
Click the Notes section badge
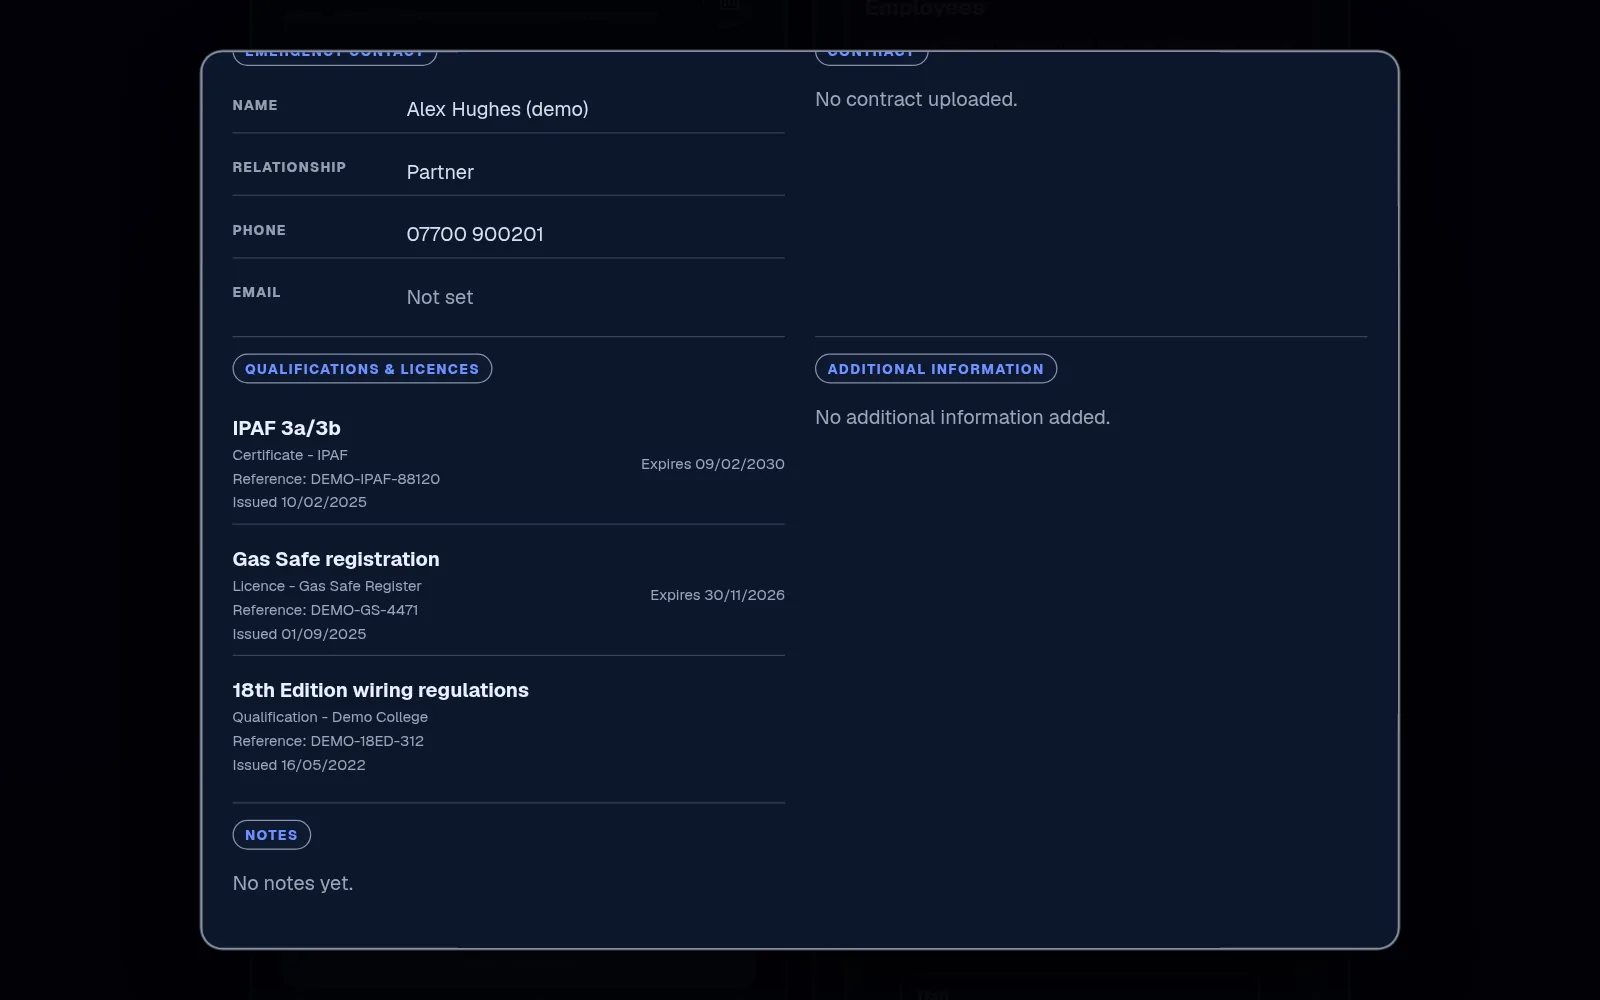271,835
